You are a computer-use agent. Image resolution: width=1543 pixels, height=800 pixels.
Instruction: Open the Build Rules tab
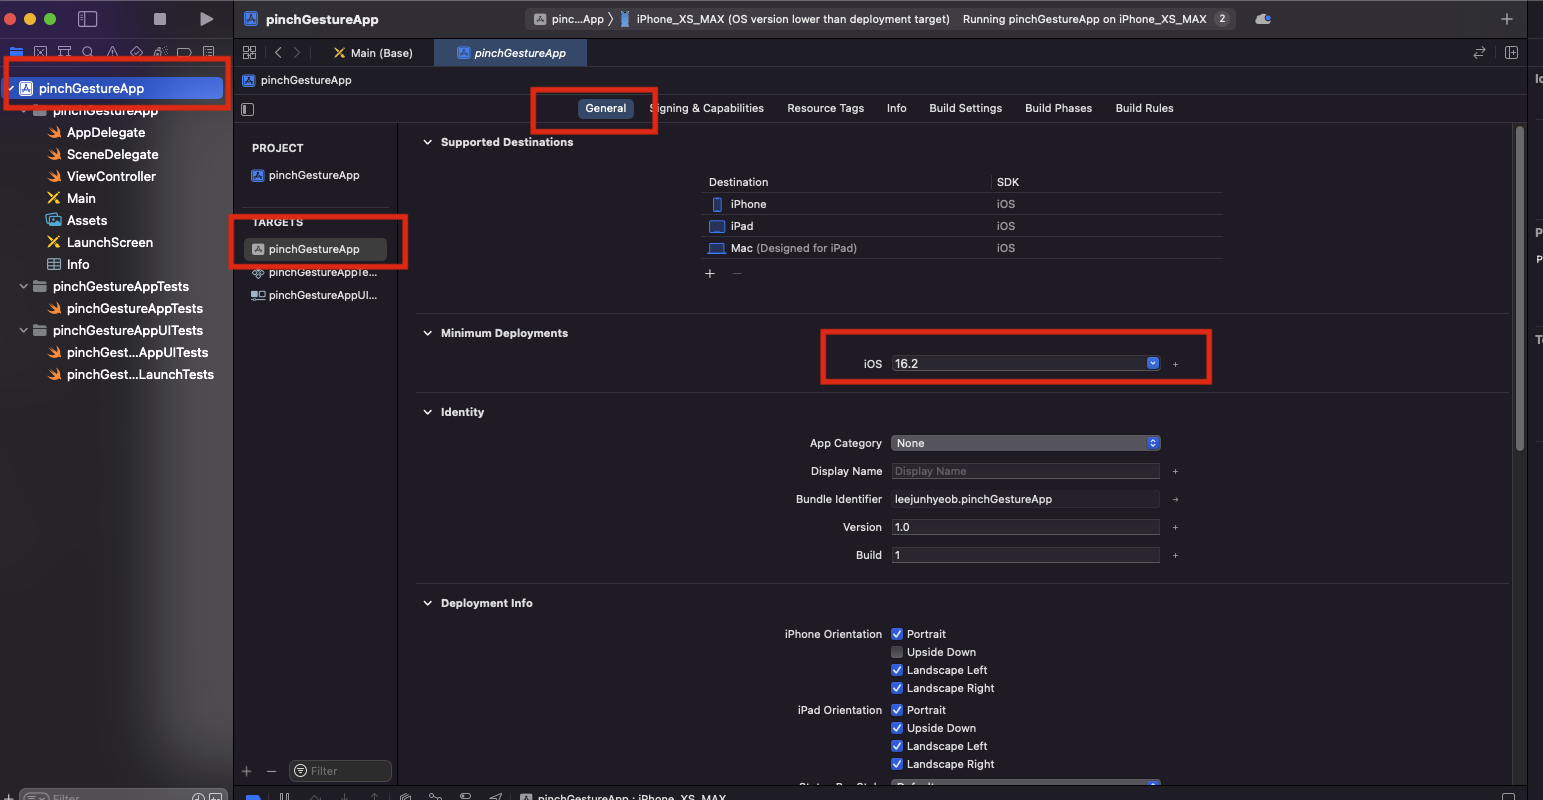(1144, 108)
